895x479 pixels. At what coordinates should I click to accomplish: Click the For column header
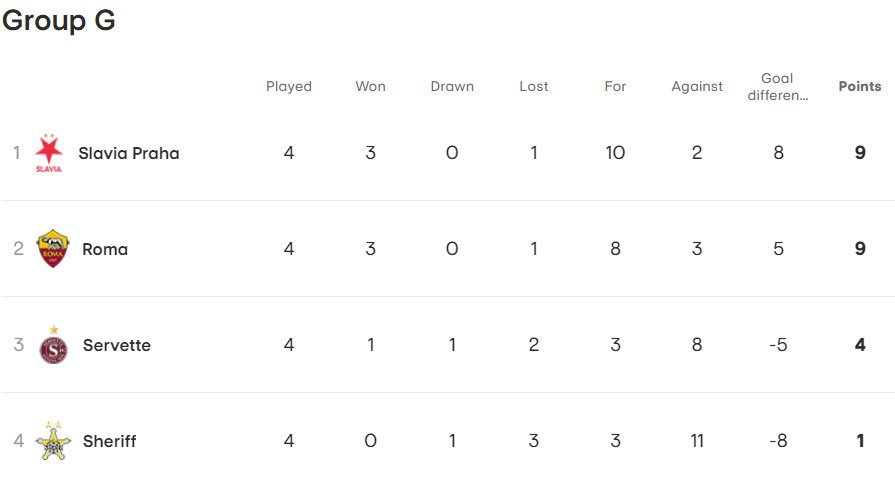[x=615, y=86]
